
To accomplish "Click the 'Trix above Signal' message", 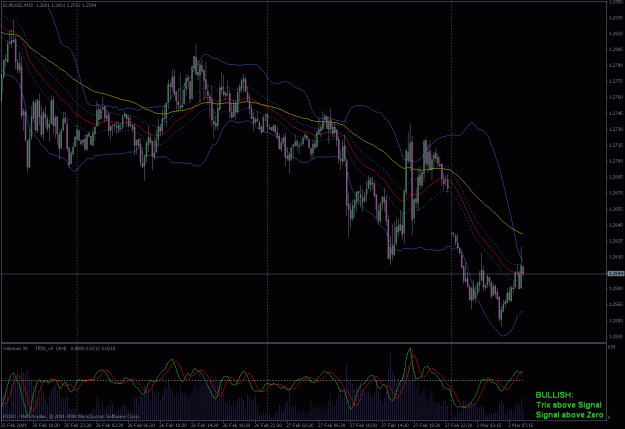I will (568, 405).
